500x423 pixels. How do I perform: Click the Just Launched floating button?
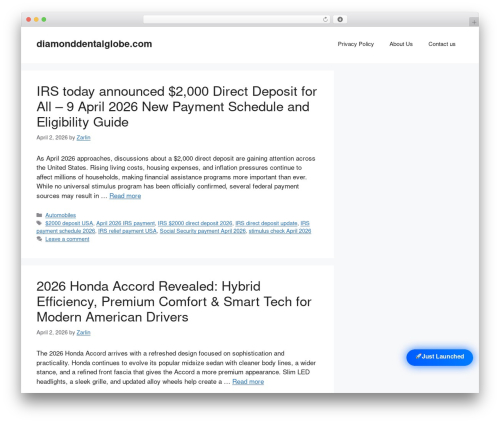point(439,357)
